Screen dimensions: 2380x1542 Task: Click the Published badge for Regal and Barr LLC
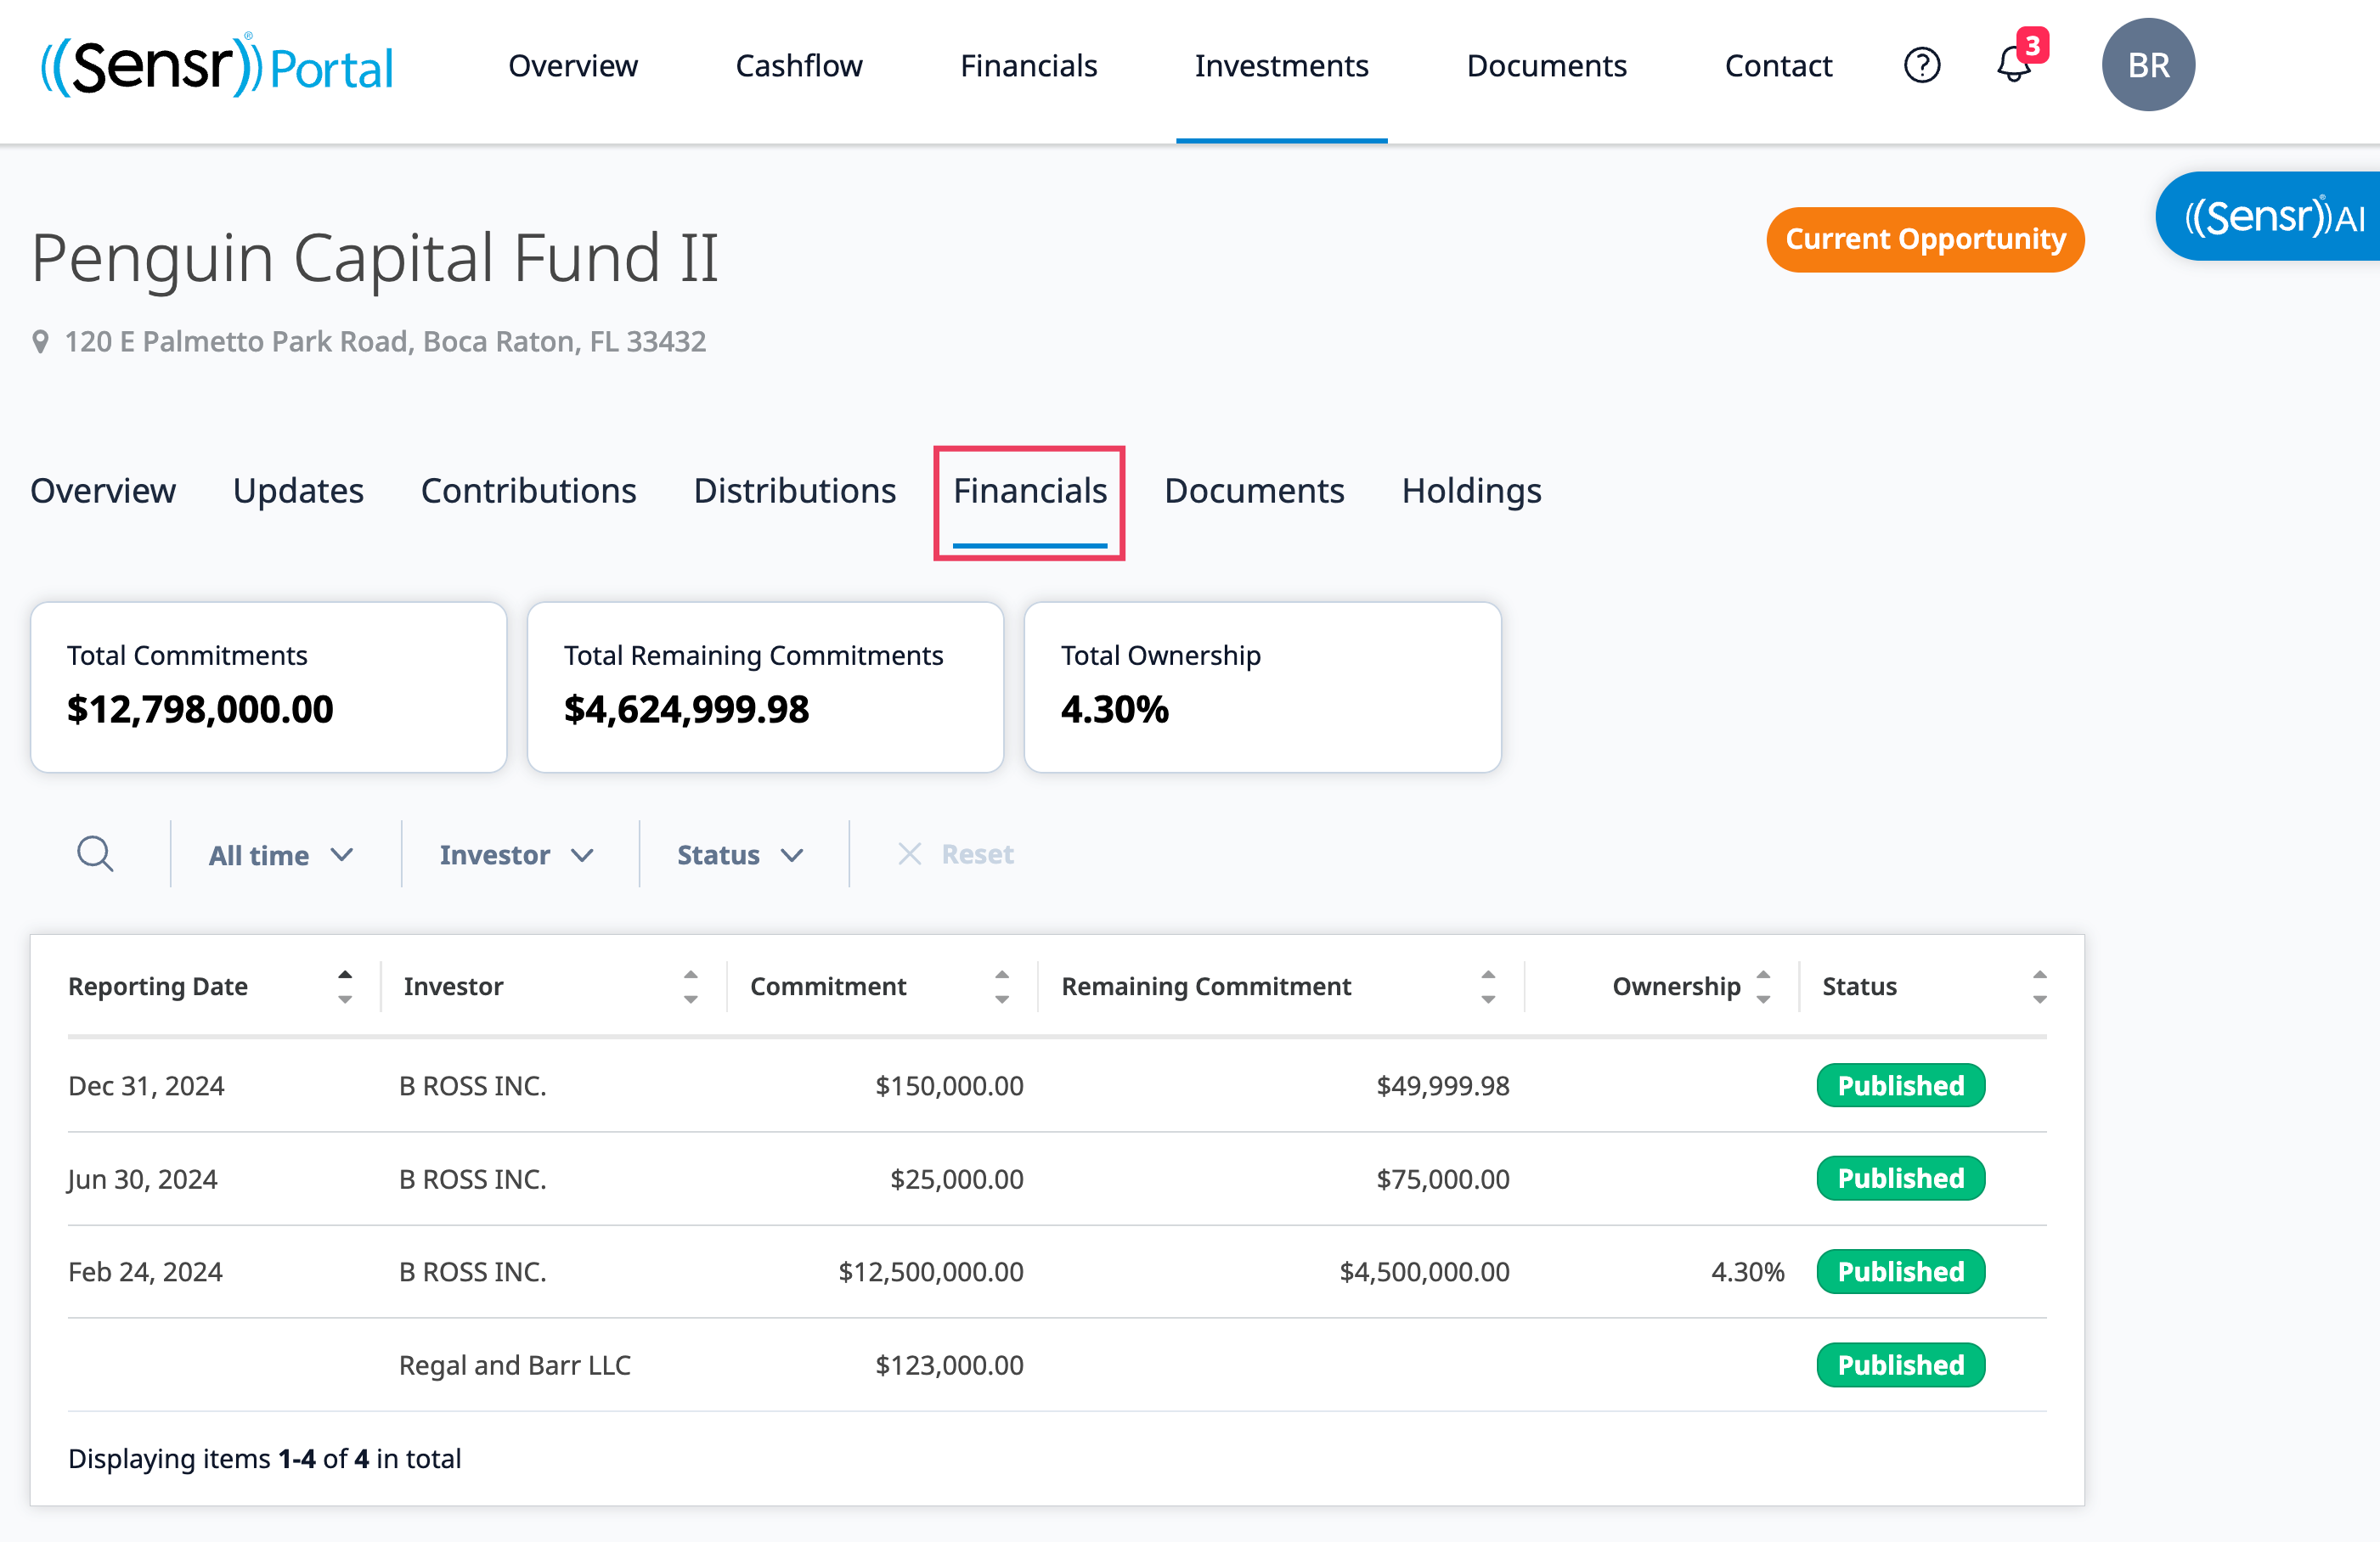(x=1900, y=1365)
